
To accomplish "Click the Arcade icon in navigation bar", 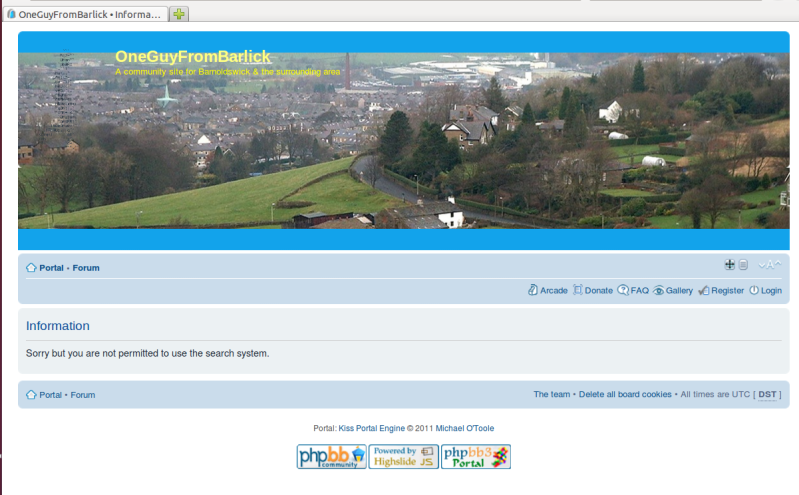I will click(x=533, y=291).
